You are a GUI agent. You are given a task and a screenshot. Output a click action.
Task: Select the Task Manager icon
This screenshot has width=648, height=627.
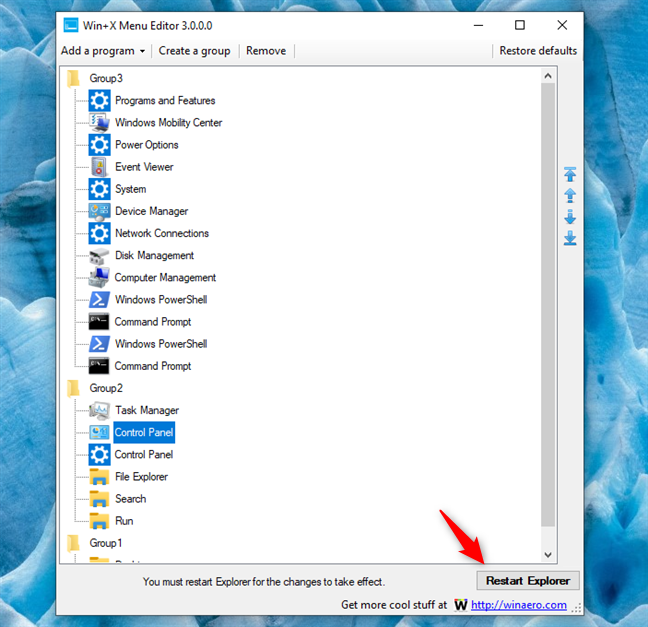pyautogui.click(x=99, y=410)
